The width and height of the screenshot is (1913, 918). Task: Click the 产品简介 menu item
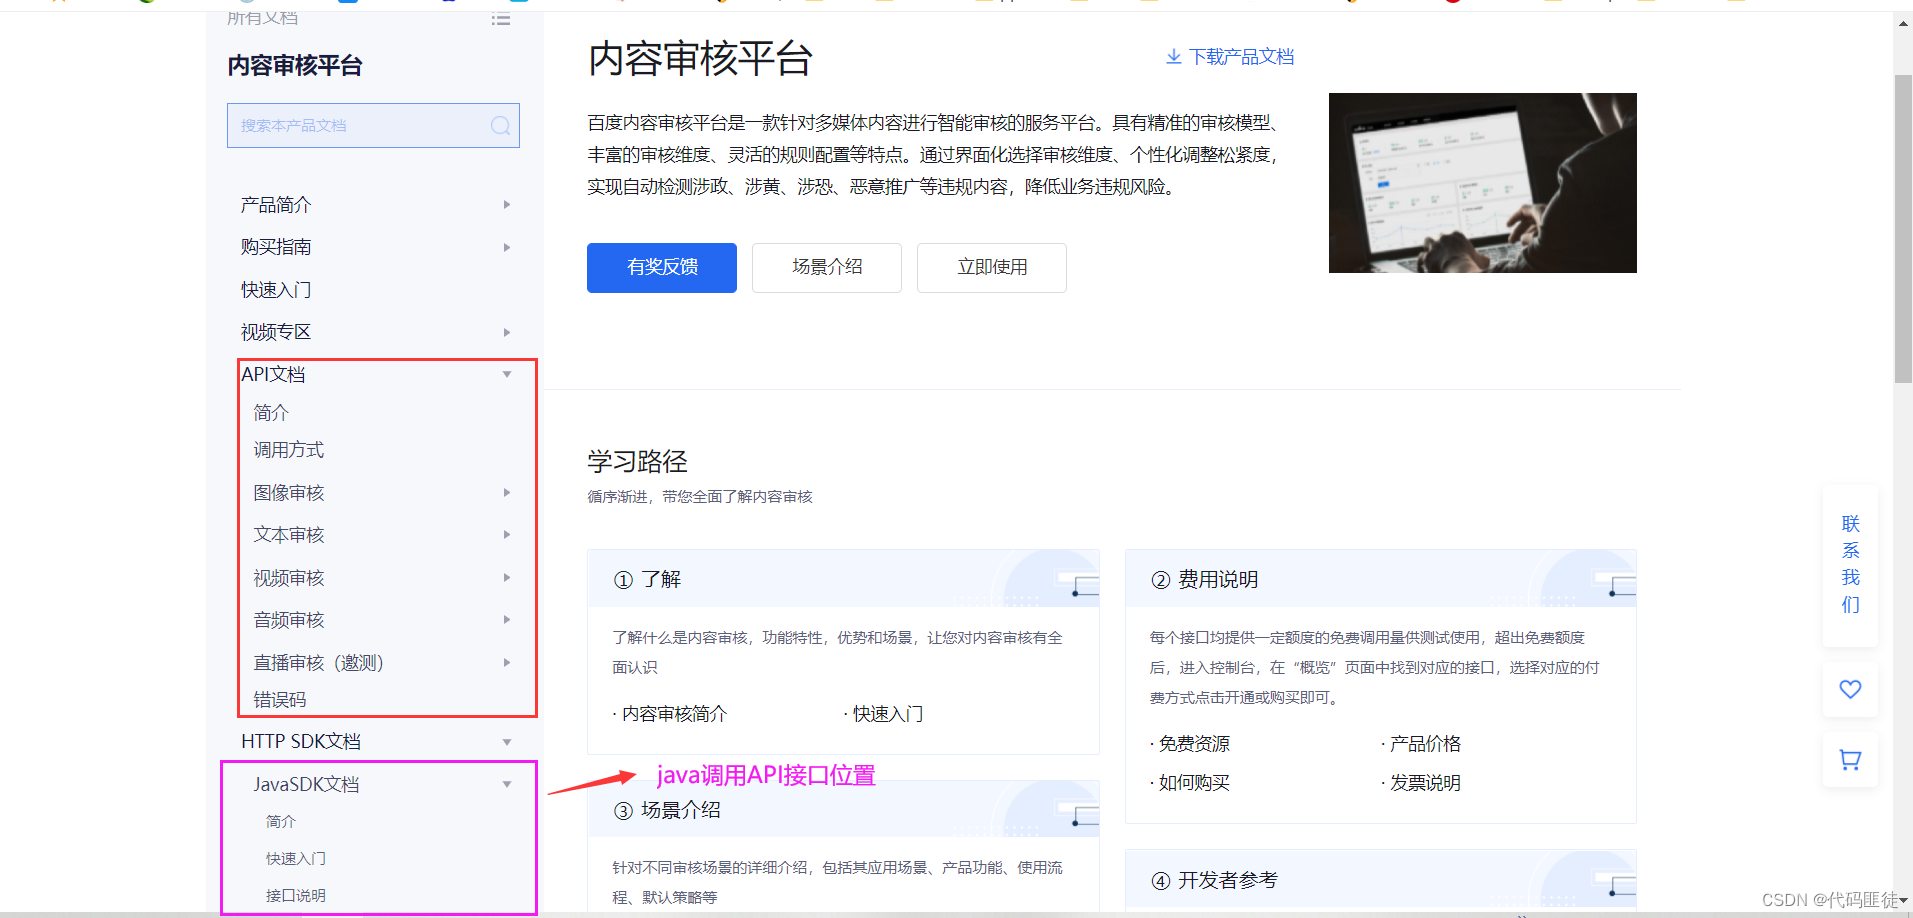pos(276,205)
